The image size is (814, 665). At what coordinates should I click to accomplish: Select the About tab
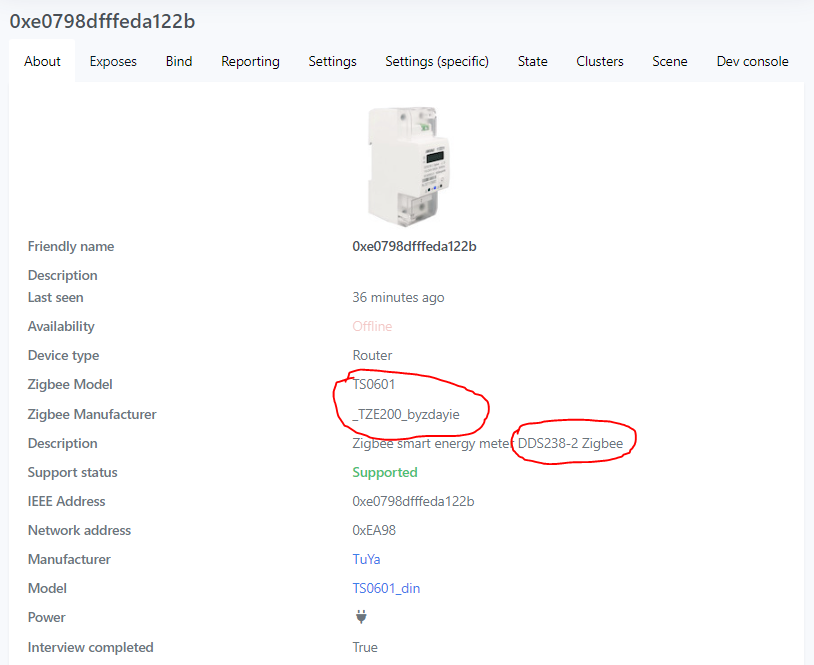coord(42,61)
